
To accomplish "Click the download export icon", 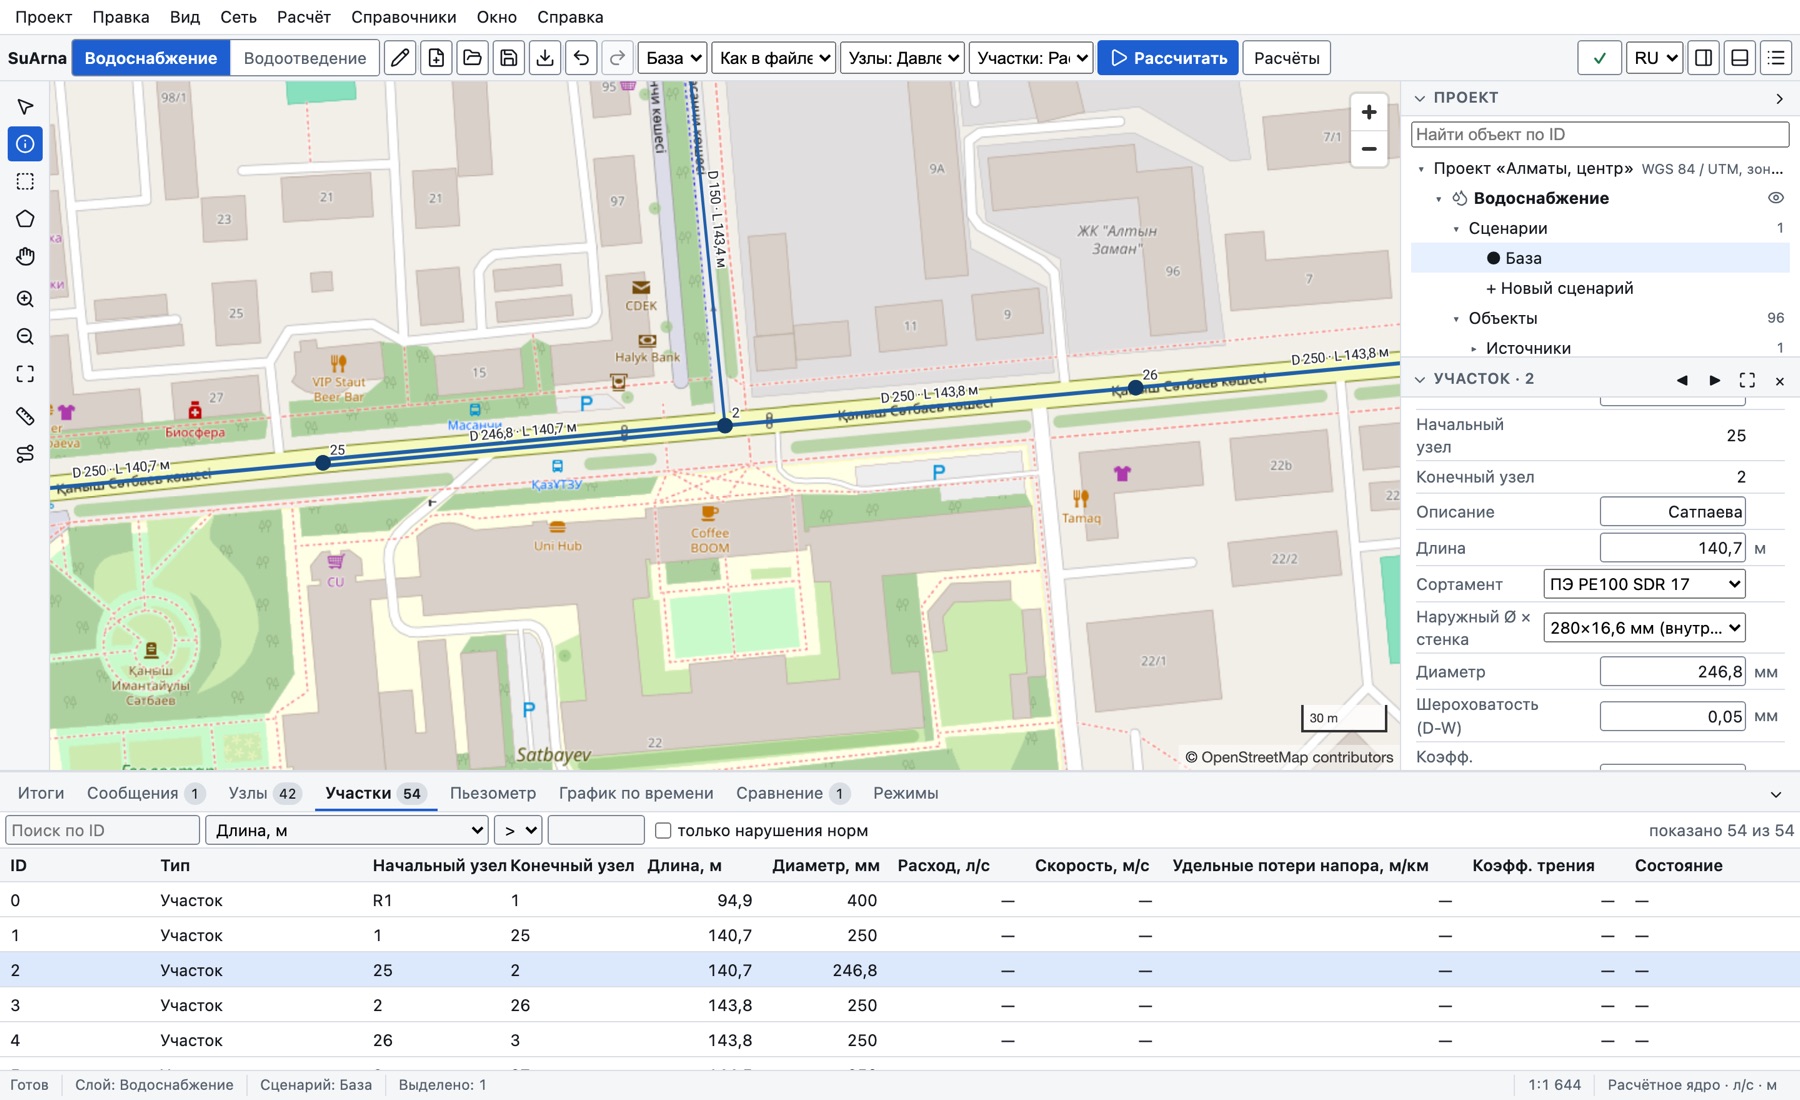I will click(x=545, y=58).
